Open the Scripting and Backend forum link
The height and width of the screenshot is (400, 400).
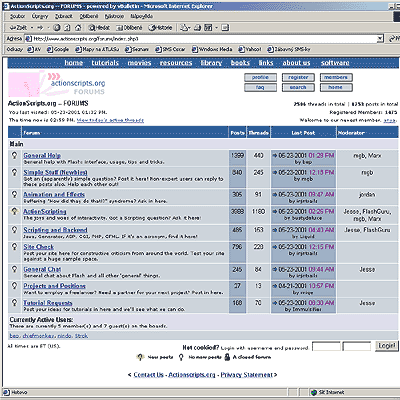(55, 230)
